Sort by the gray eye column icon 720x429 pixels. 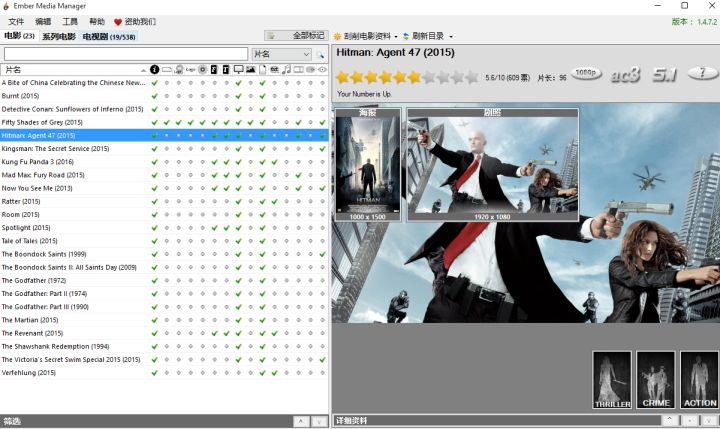tap(310, 69)
